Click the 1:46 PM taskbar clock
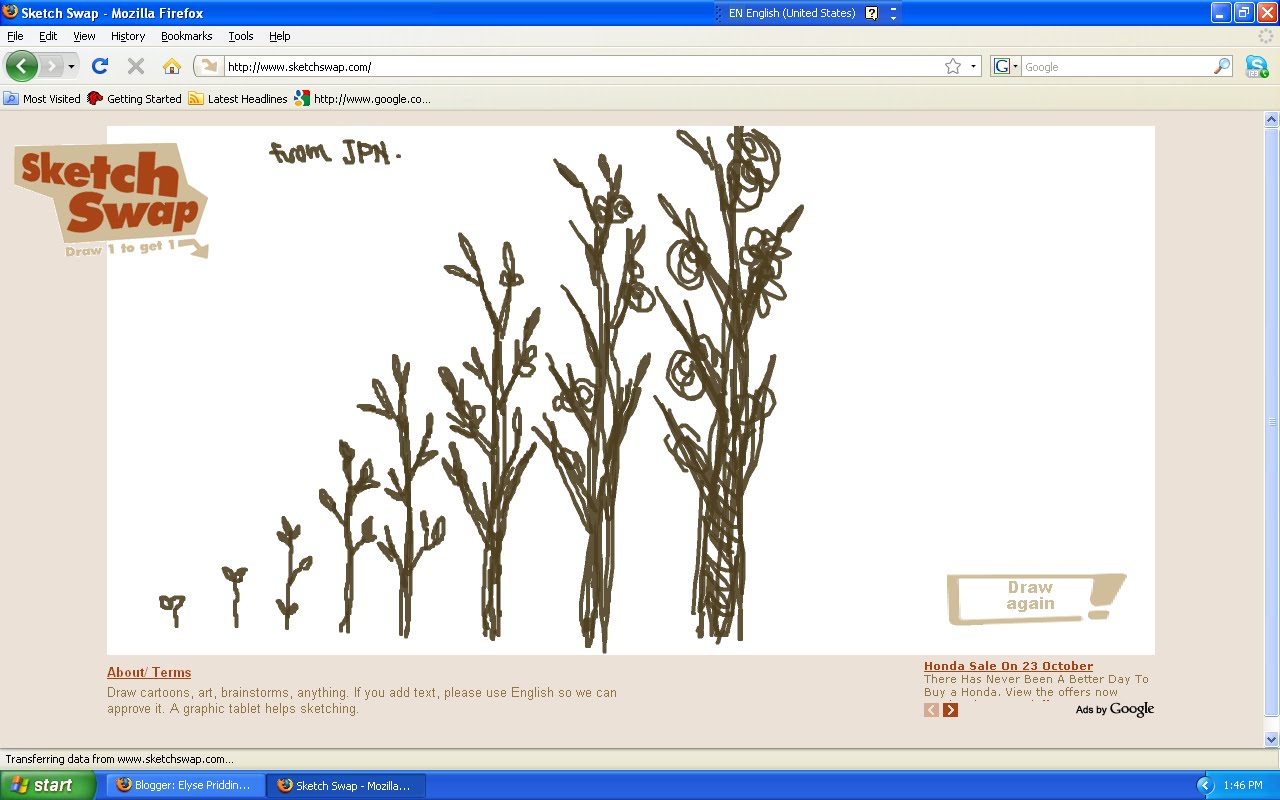1280x800 pixels. tap(1242, 786)
